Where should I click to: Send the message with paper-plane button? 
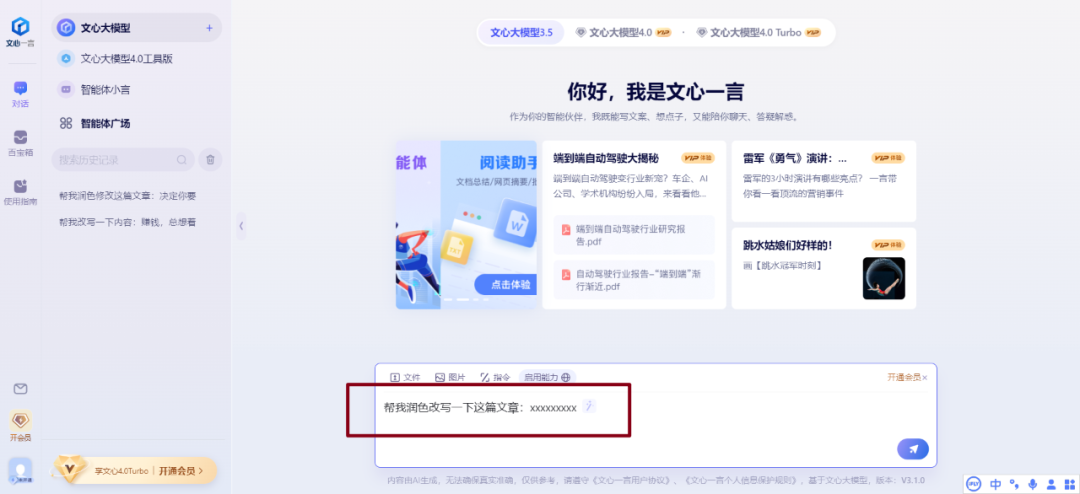[913, 449]
